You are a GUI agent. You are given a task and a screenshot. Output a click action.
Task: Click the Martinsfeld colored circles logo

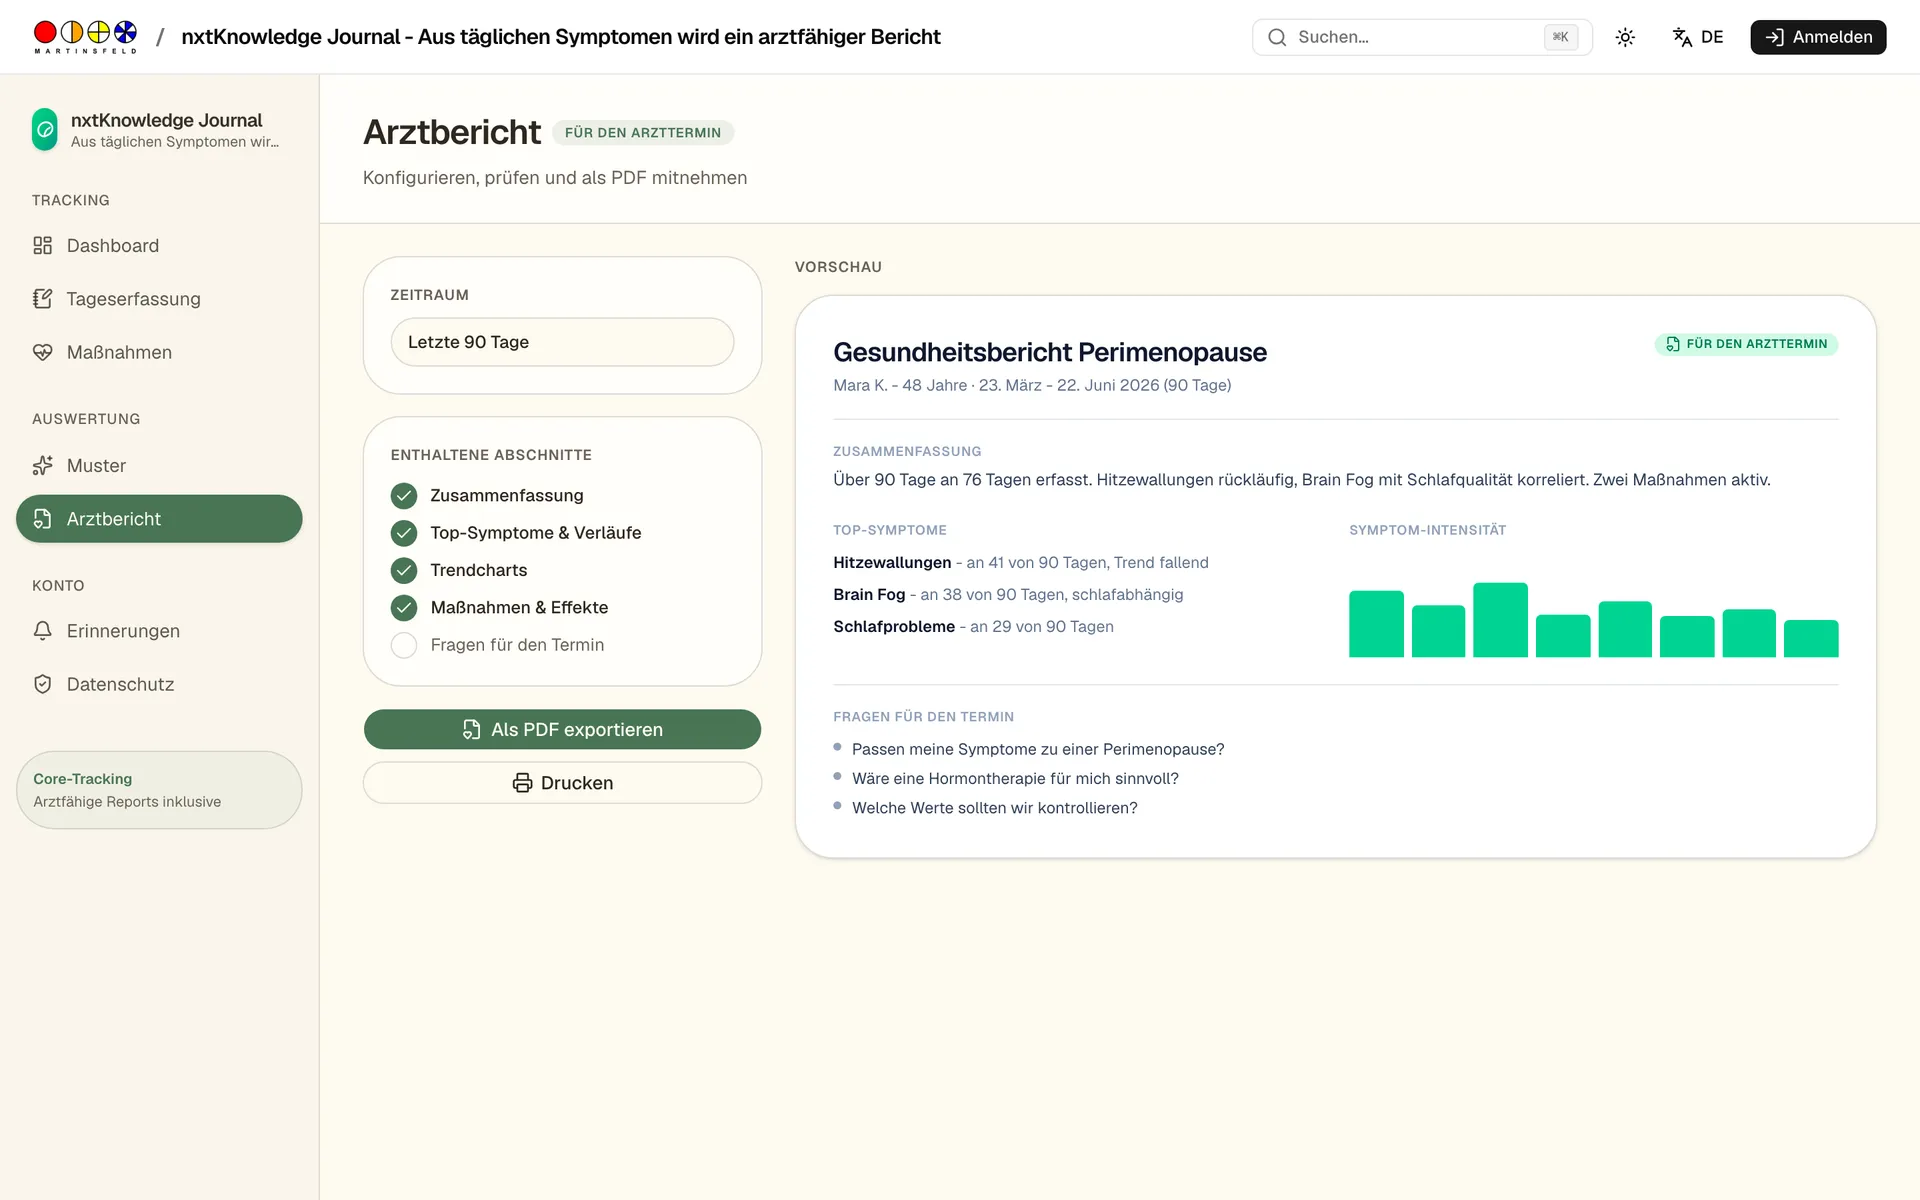[x=85, y=36]
